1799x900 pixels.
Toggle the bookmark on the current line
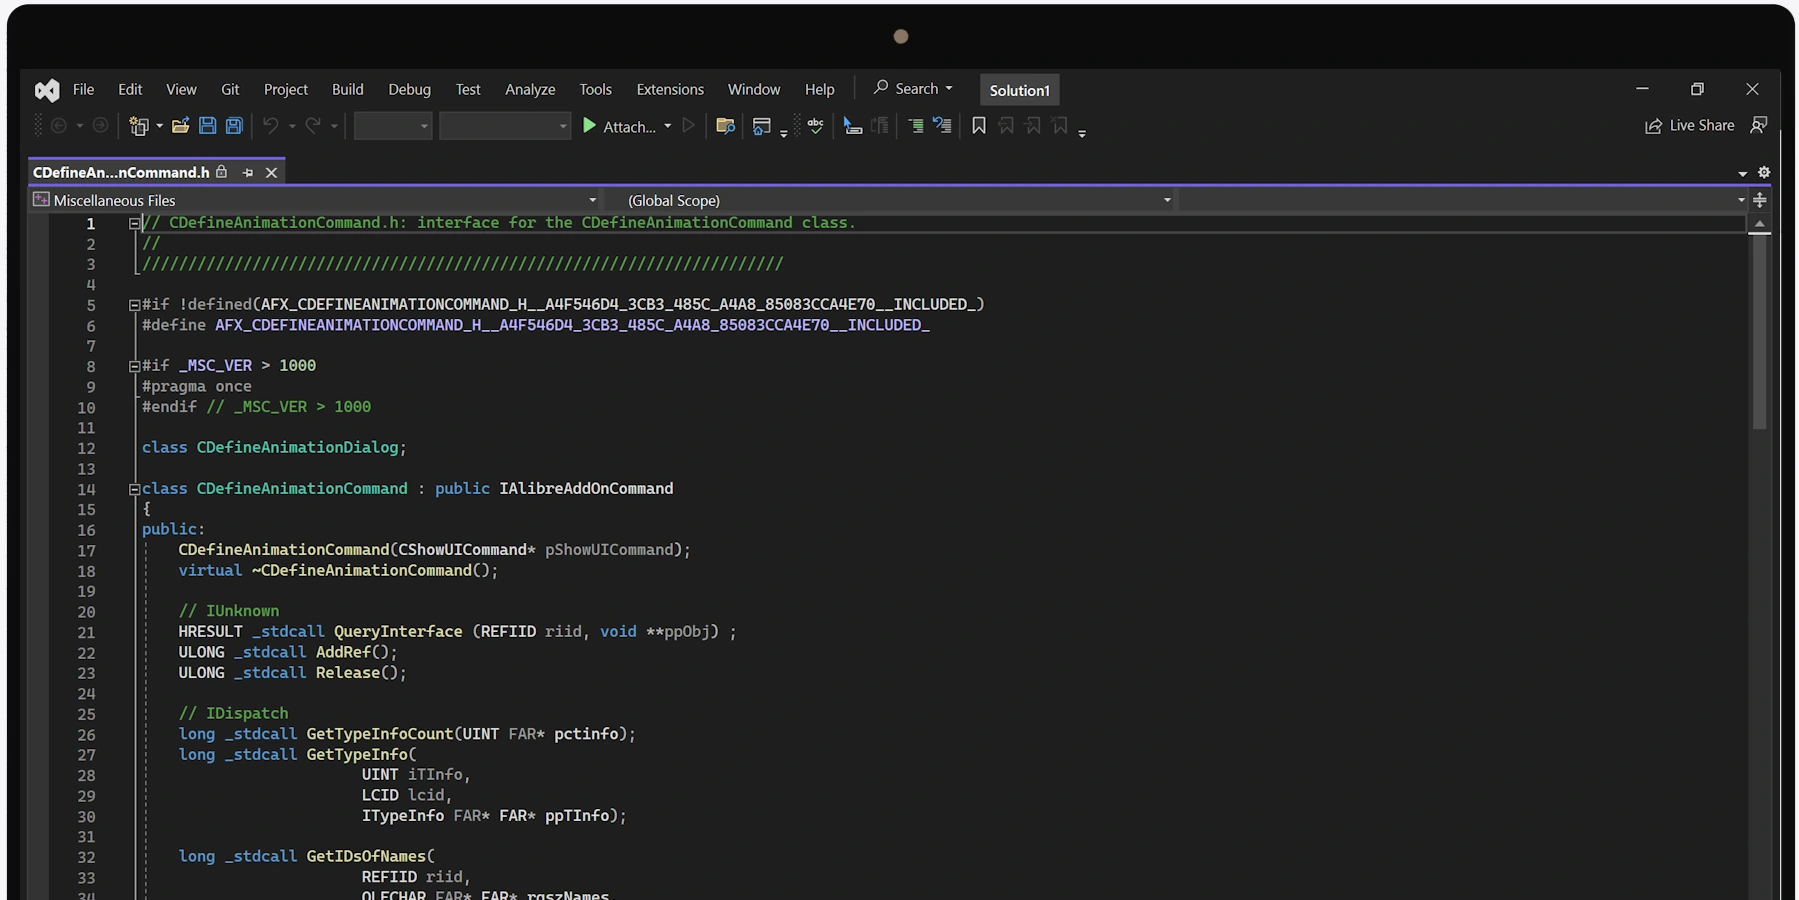click(x=979, y=126)
